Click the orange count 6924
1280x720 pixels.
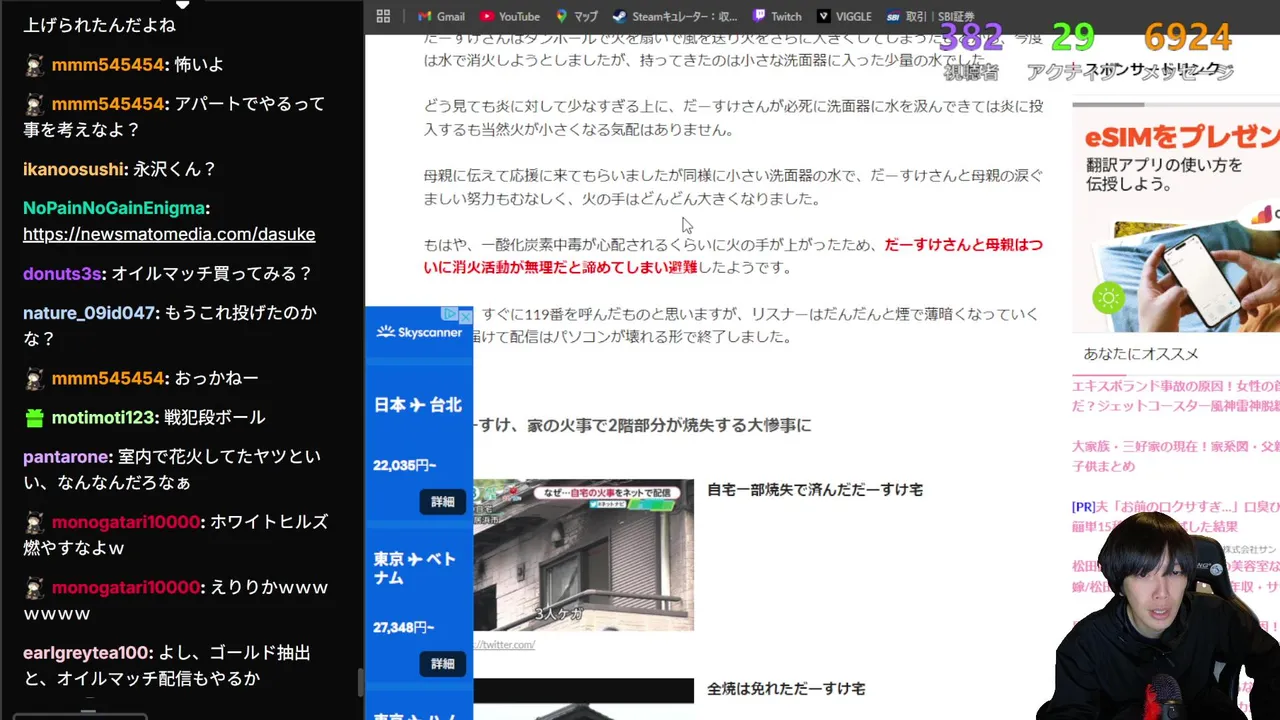tap(1187, 38)
